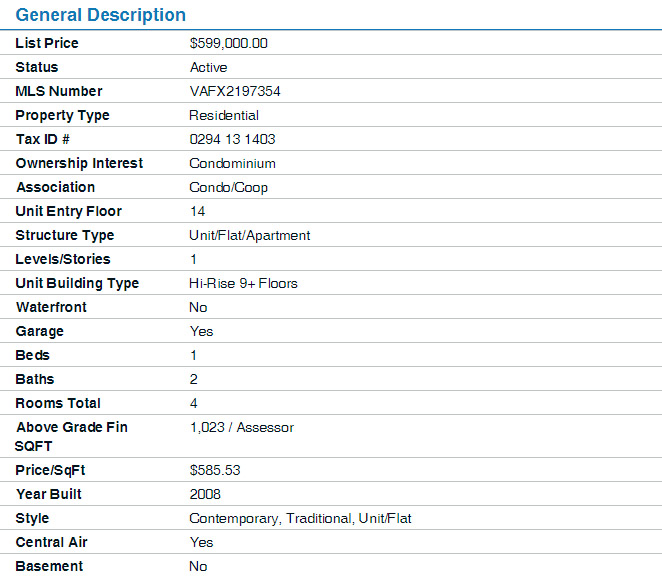Click the 1,023 / Assessor square footage value
Image resolution: width=662 pixels, height=580 pixels.
click(x=241, y=427)
